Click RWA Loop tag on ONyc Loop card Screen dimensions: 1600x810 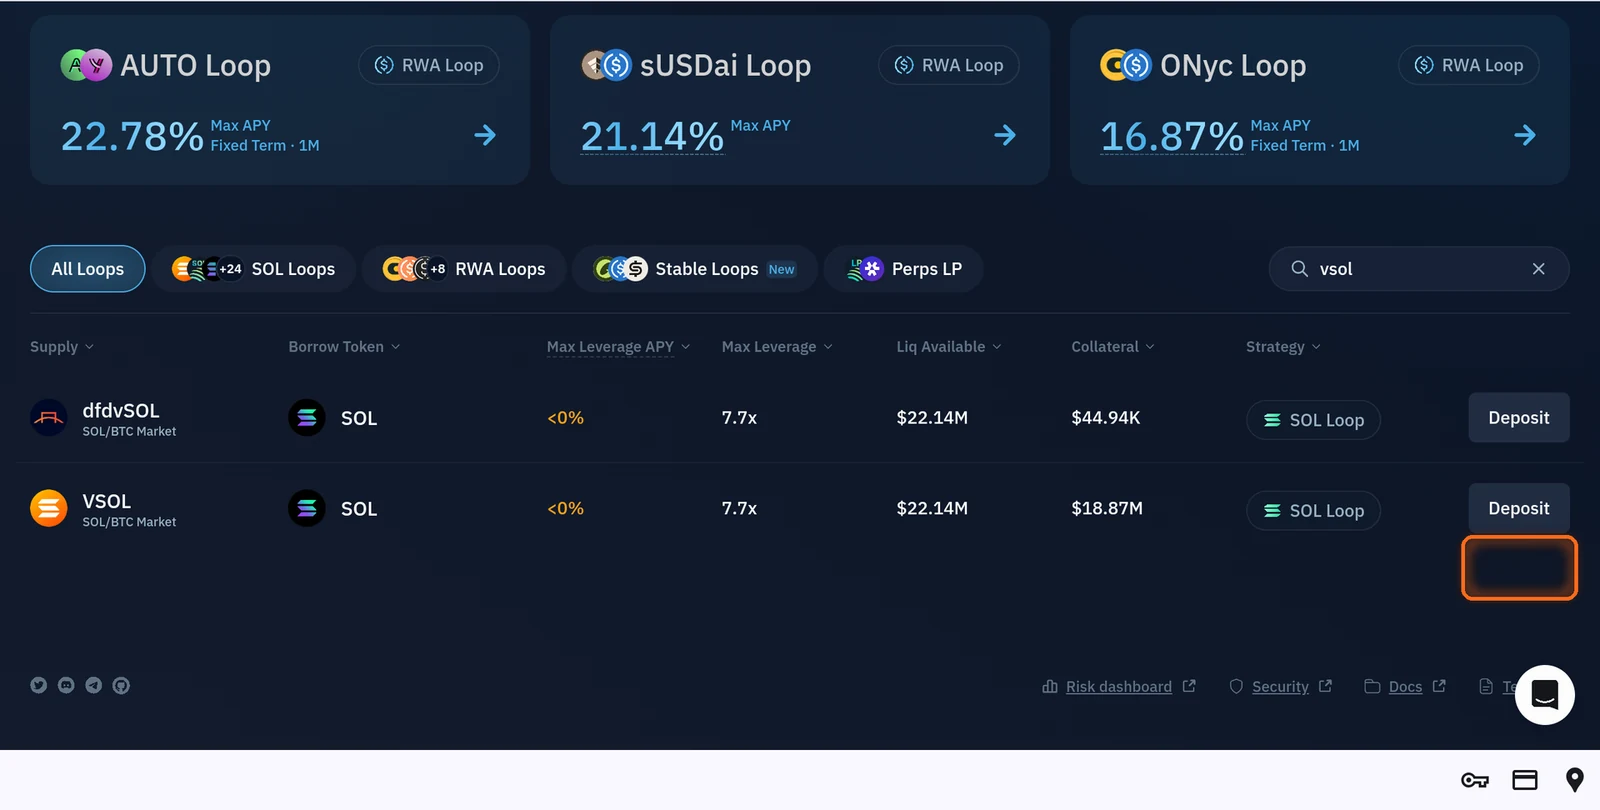click(x=1469, y=65)
